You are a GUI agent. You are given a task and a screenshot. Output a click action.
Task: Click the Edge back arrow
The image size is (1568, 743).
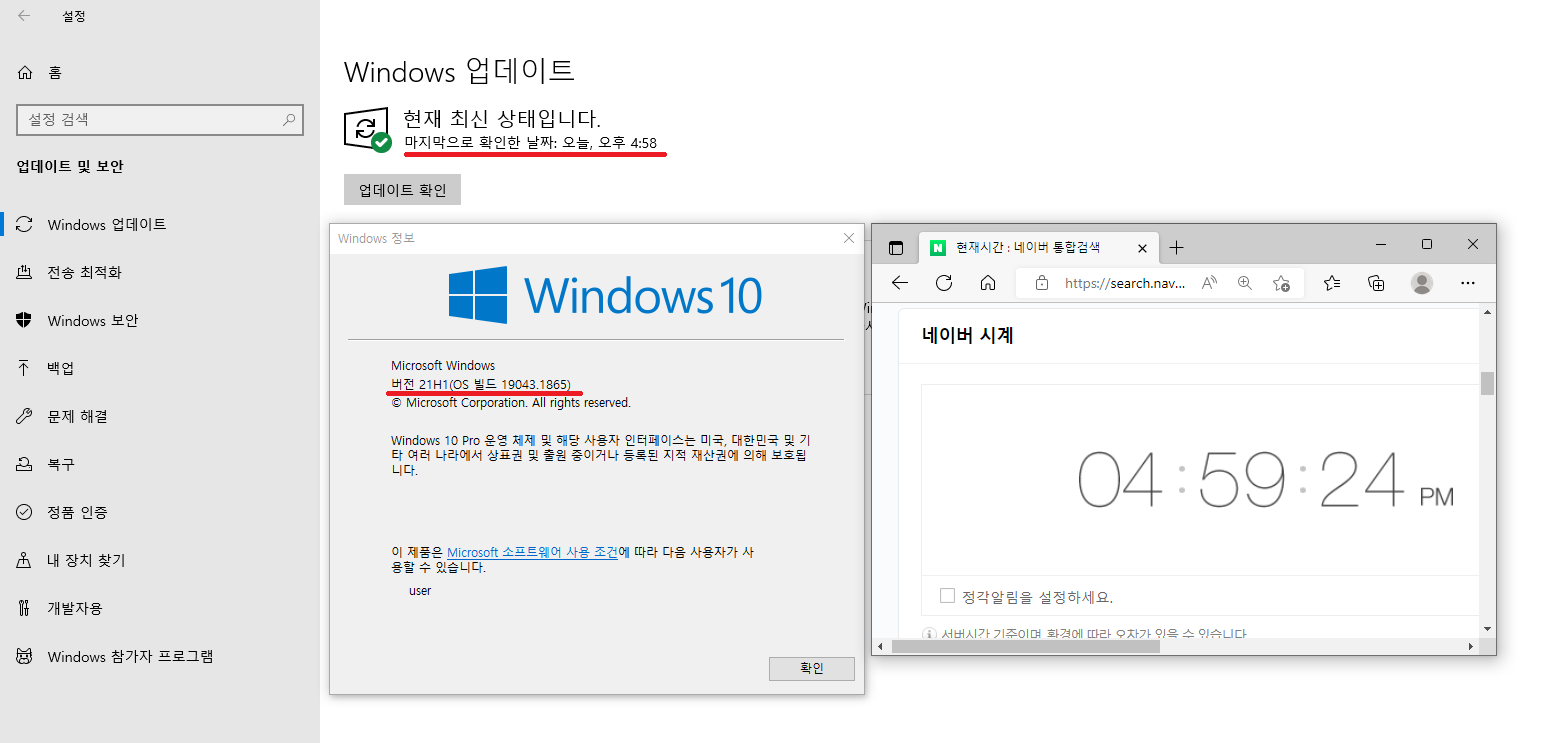pyautogui.click(x=899, y=283)
